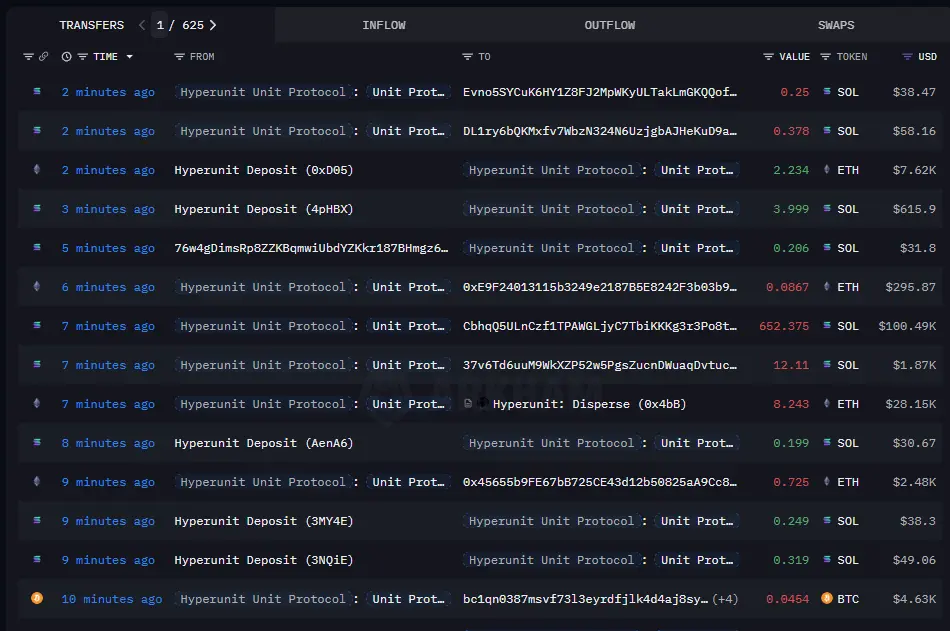Click the $100.49K USD amount
Viewport: 950px width, 631px height.
coord(907,326)
